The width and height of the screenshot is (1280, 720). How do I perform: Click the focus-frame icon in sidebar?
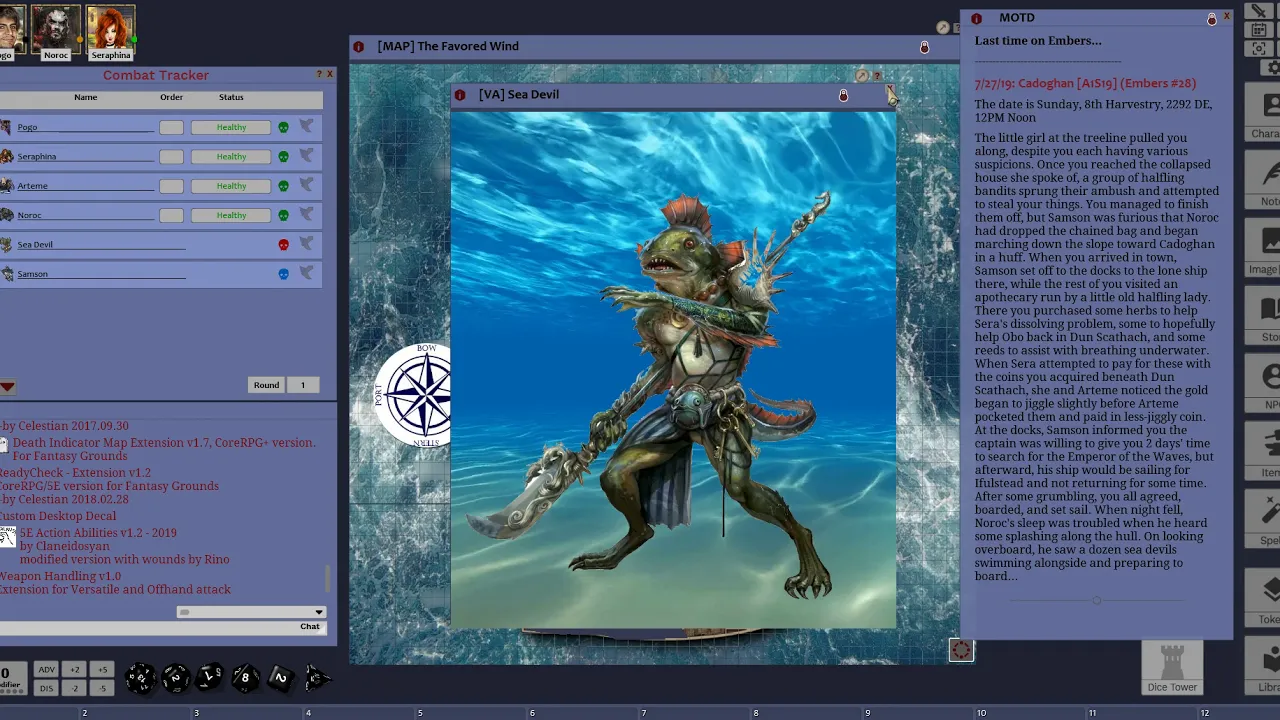pos(1260,48)
